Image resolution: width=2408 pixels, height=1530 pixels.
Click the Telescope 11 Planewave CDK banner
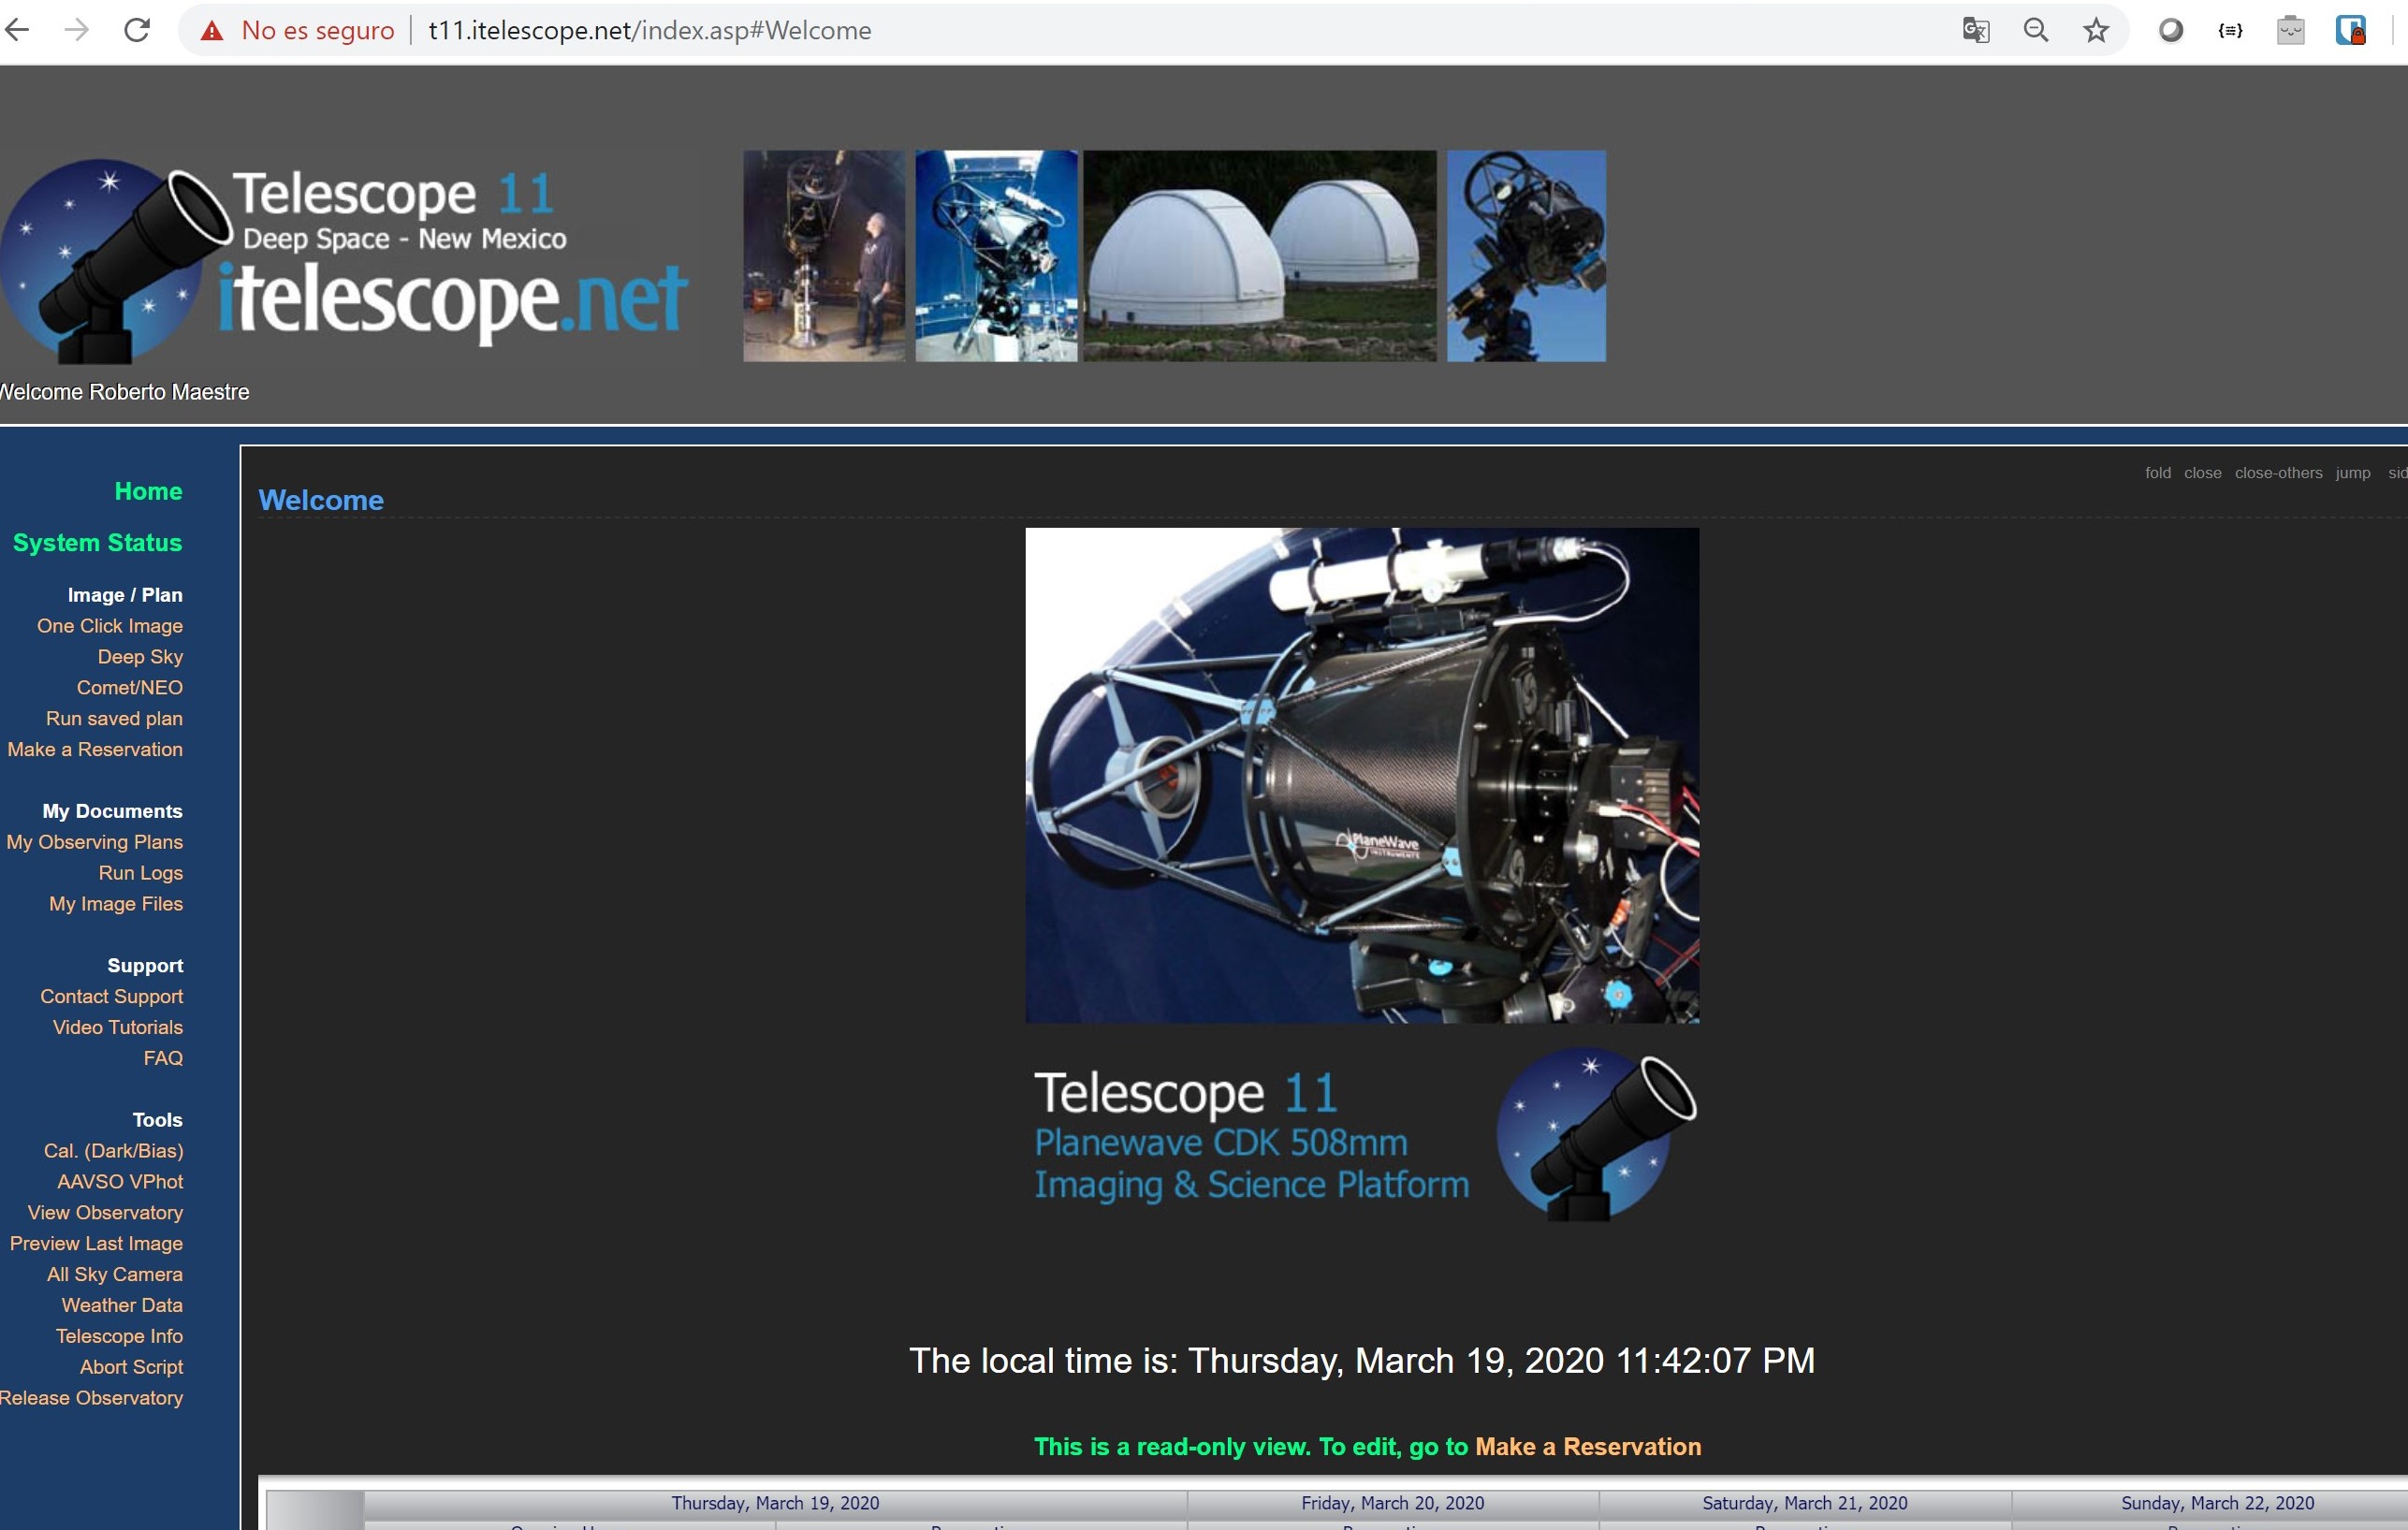pyautogui.click(x=1365, y=1136)
